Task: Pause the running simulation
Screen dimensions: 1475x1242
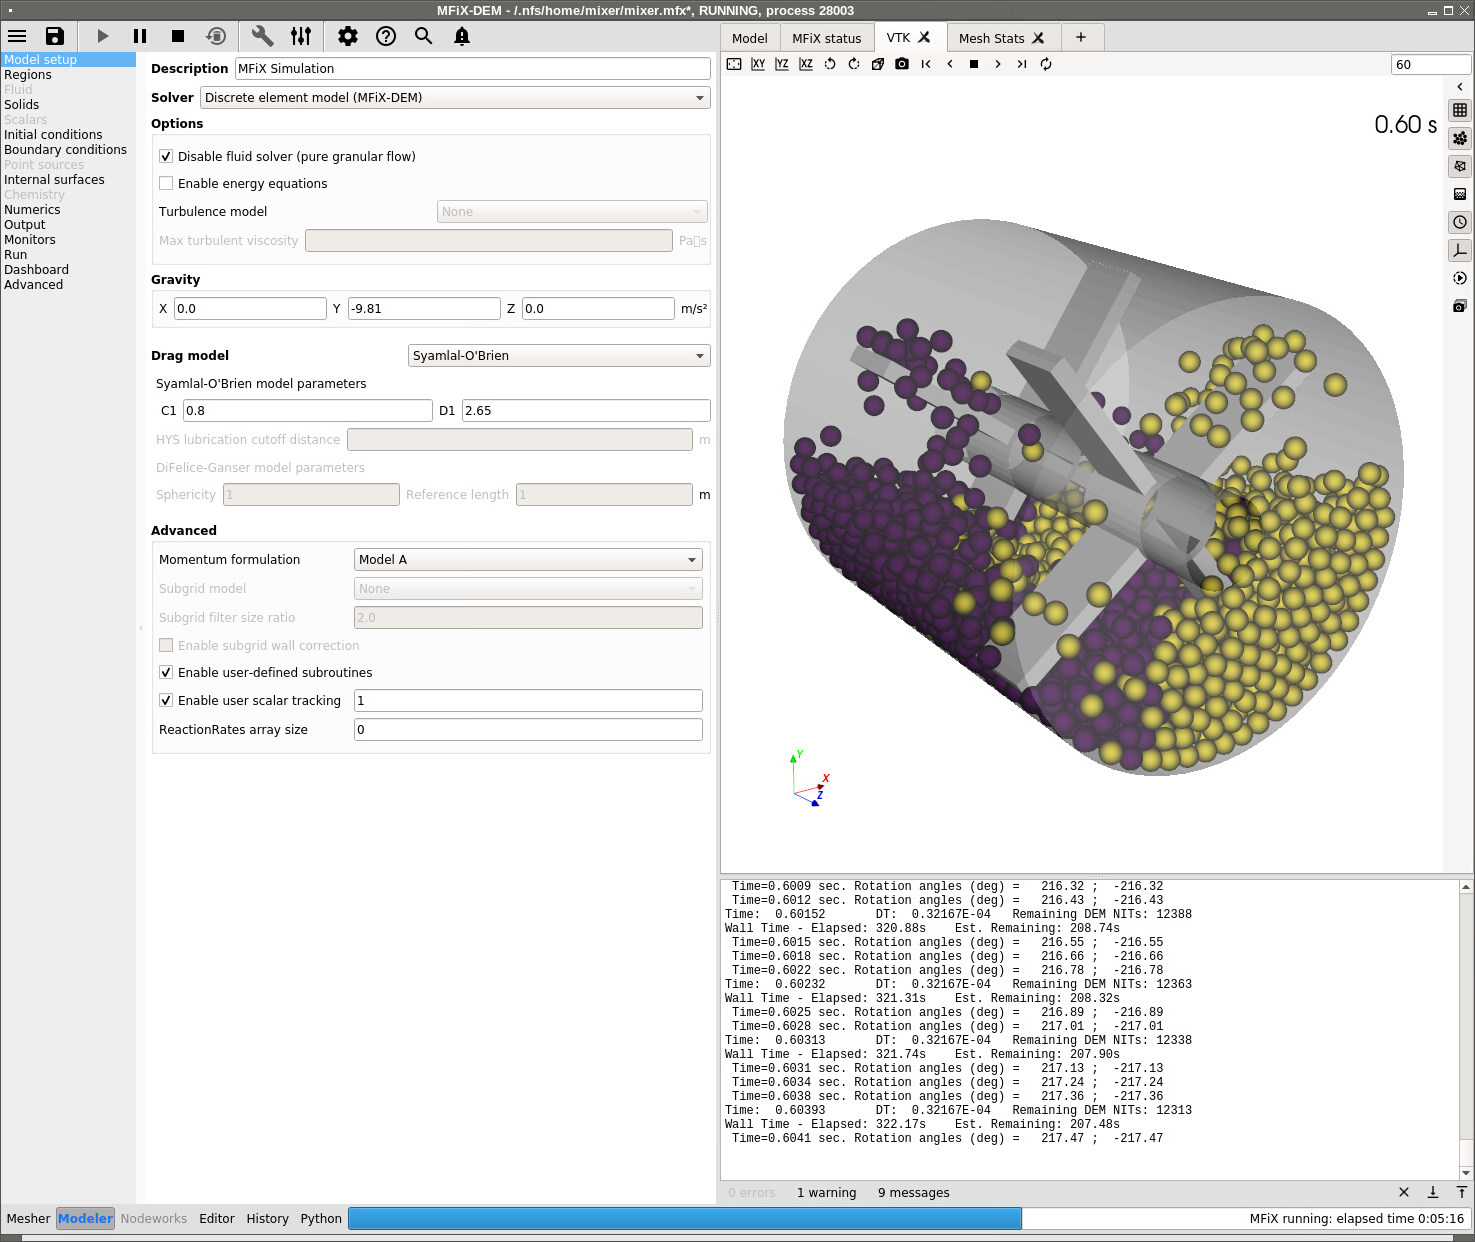Action: [x=140, y=36]
